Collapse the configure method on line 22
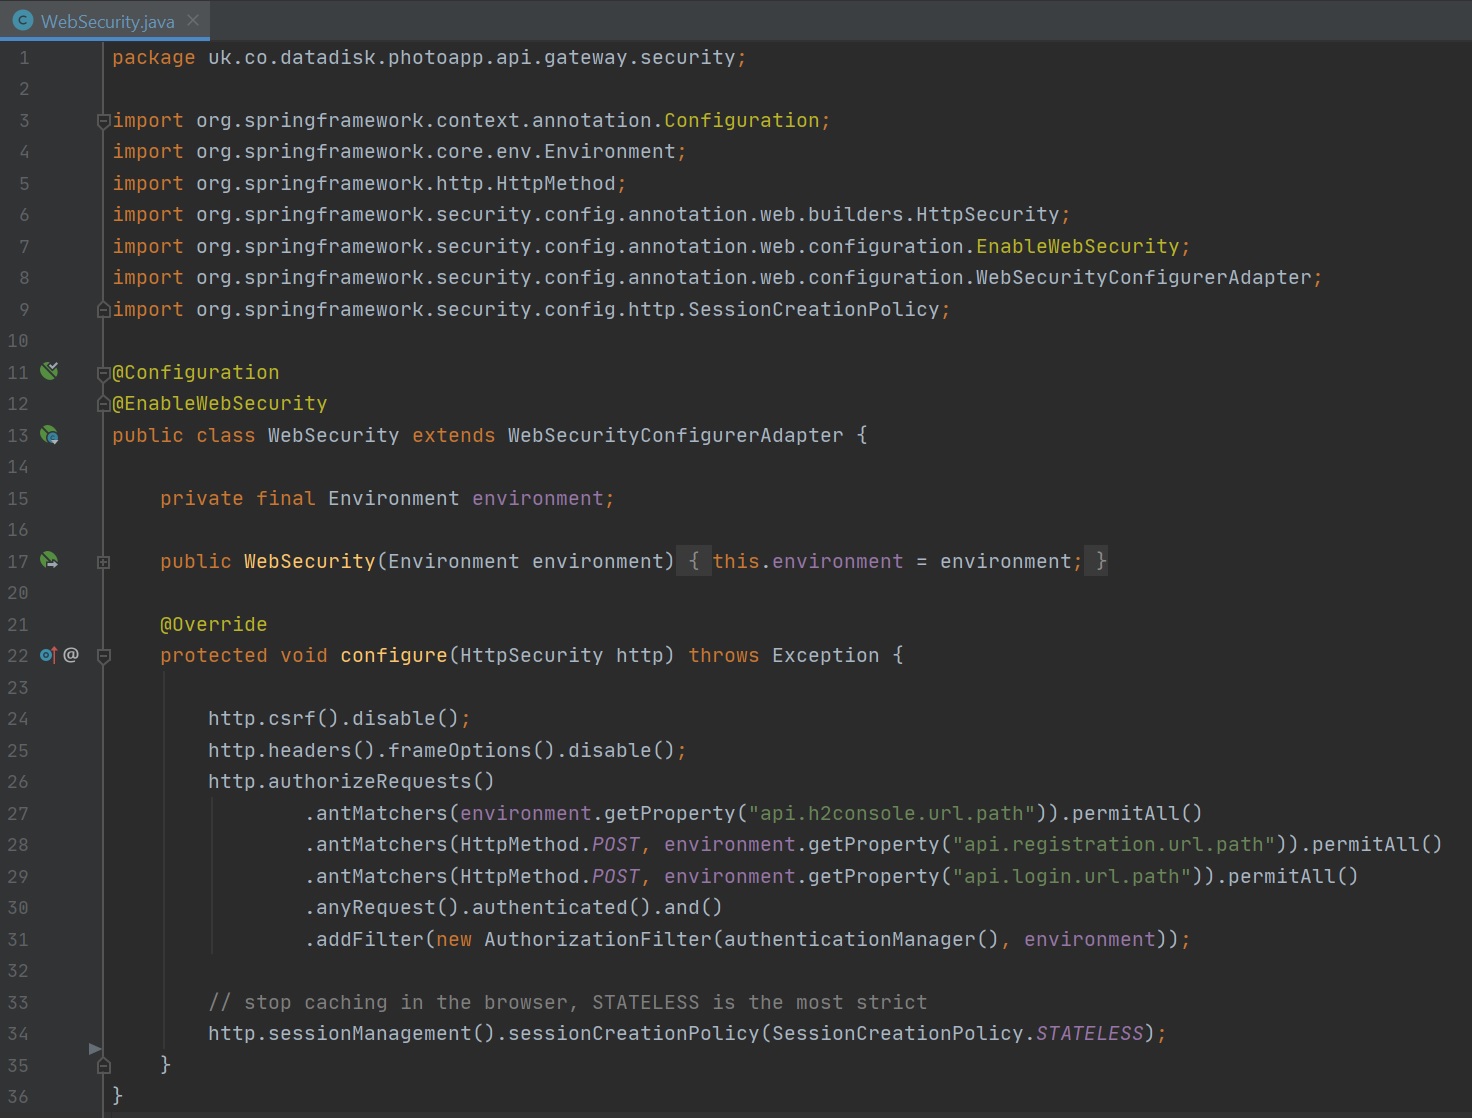1472x1118 pixels. pos(103,656)
